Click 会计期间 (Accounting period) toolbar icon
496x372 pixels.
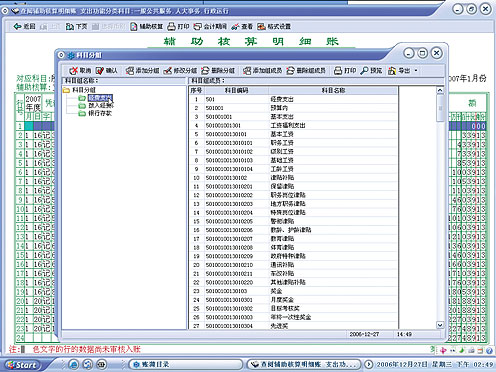click(210, 26)
